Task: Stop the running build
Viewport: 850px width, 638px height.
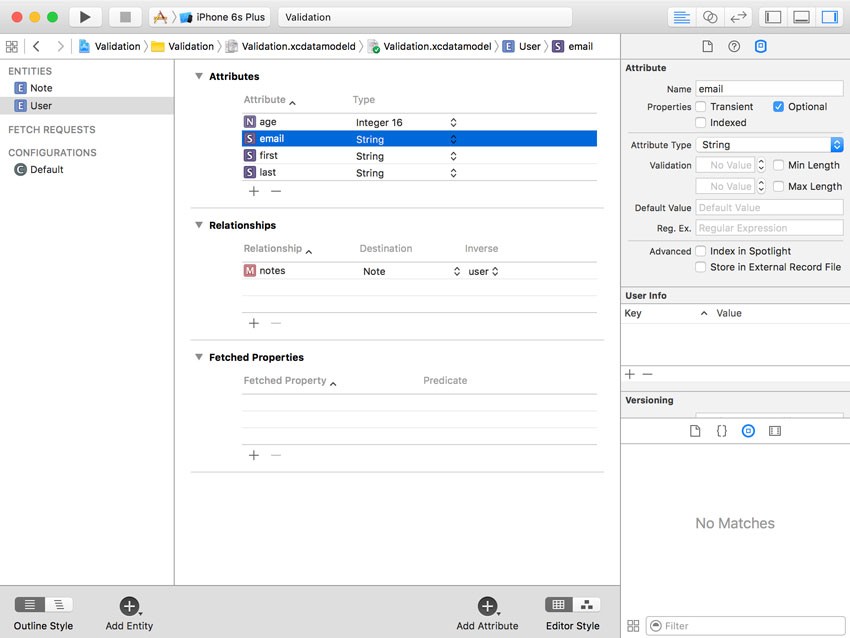Action: [x=125, y=17]
